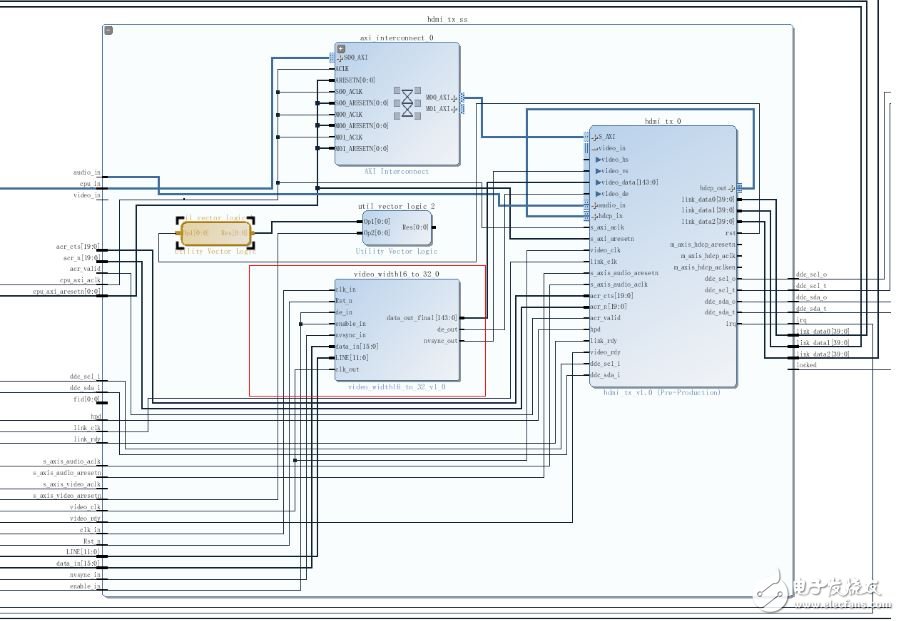
Task: Click the clk_out pin on video_width16_to_32_0
Action: click(x=347, y=369)
